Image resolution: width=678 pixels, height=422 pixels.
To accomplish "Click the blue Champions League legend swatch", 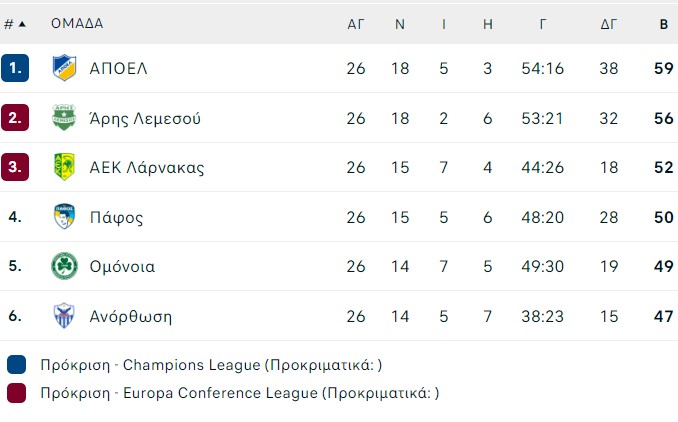I will pyautogui.click(x=15, y=364).
